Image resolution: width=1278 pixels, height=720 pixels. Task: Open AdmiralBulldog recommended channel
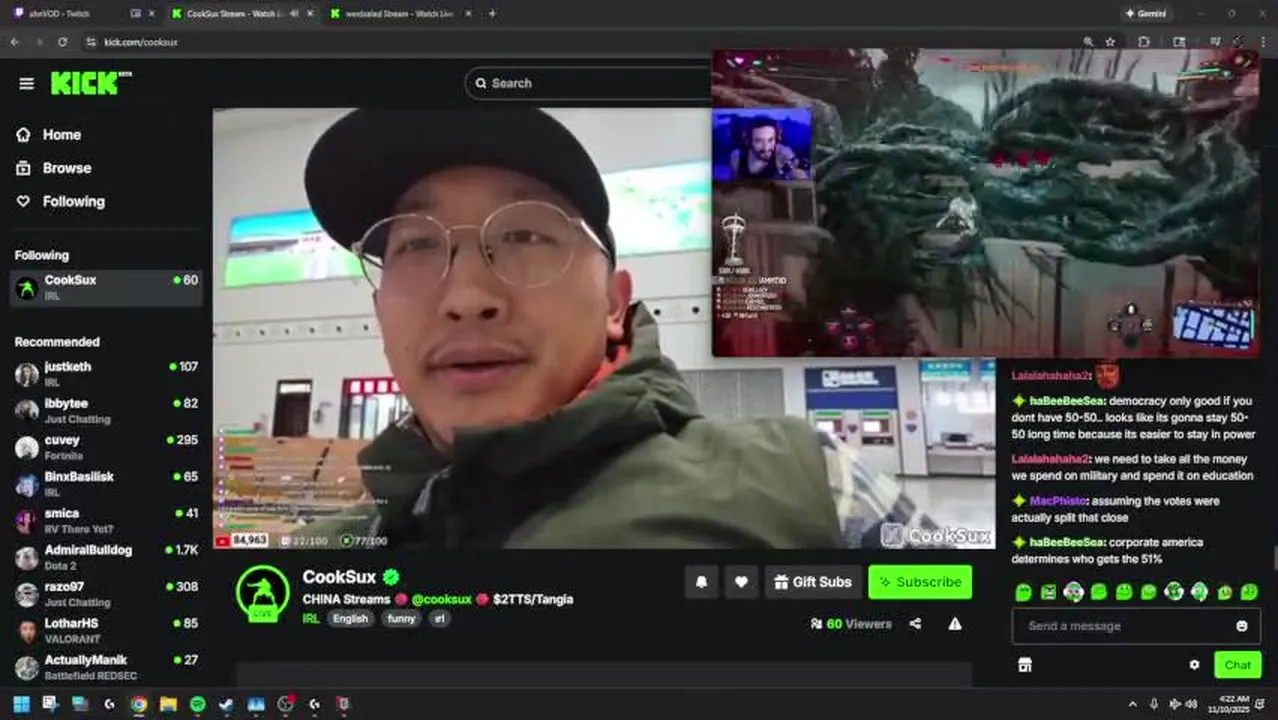[106, 557]
